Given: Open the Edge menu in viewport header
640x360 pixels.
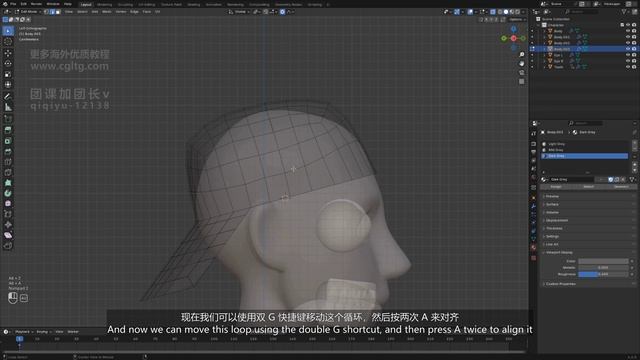Looking at the screenshot, I should pyautogui.click(x=134, y=12).
